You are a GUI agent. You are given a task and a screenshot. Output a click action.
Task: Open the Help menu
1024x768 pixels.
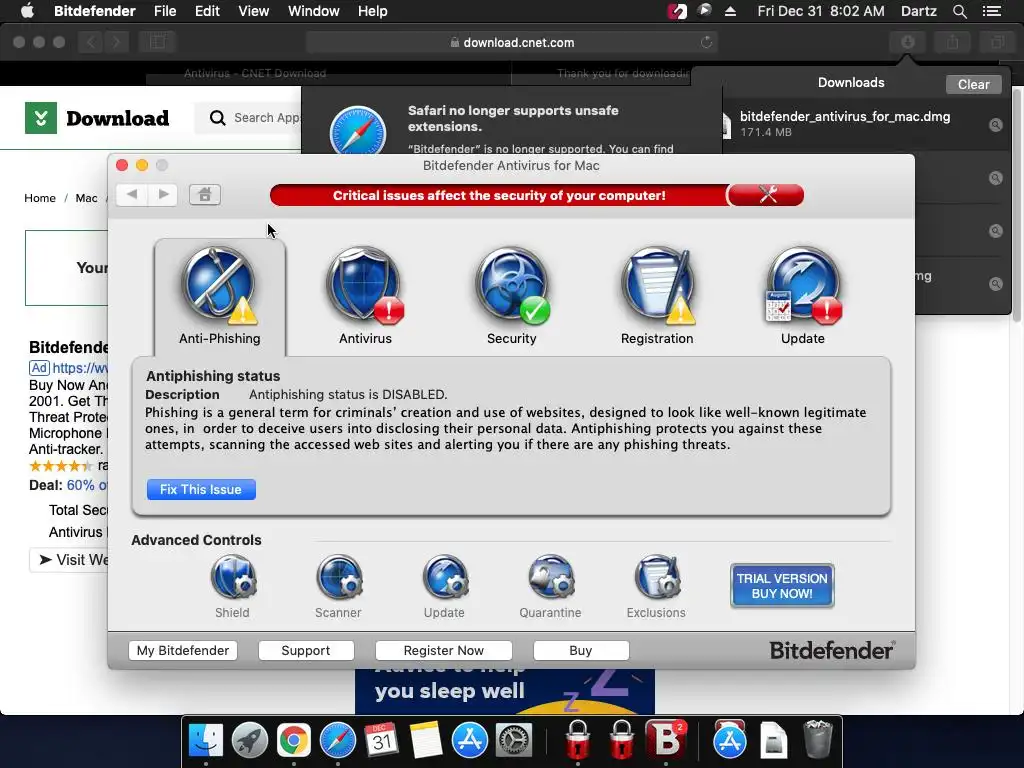coord(372,11)
